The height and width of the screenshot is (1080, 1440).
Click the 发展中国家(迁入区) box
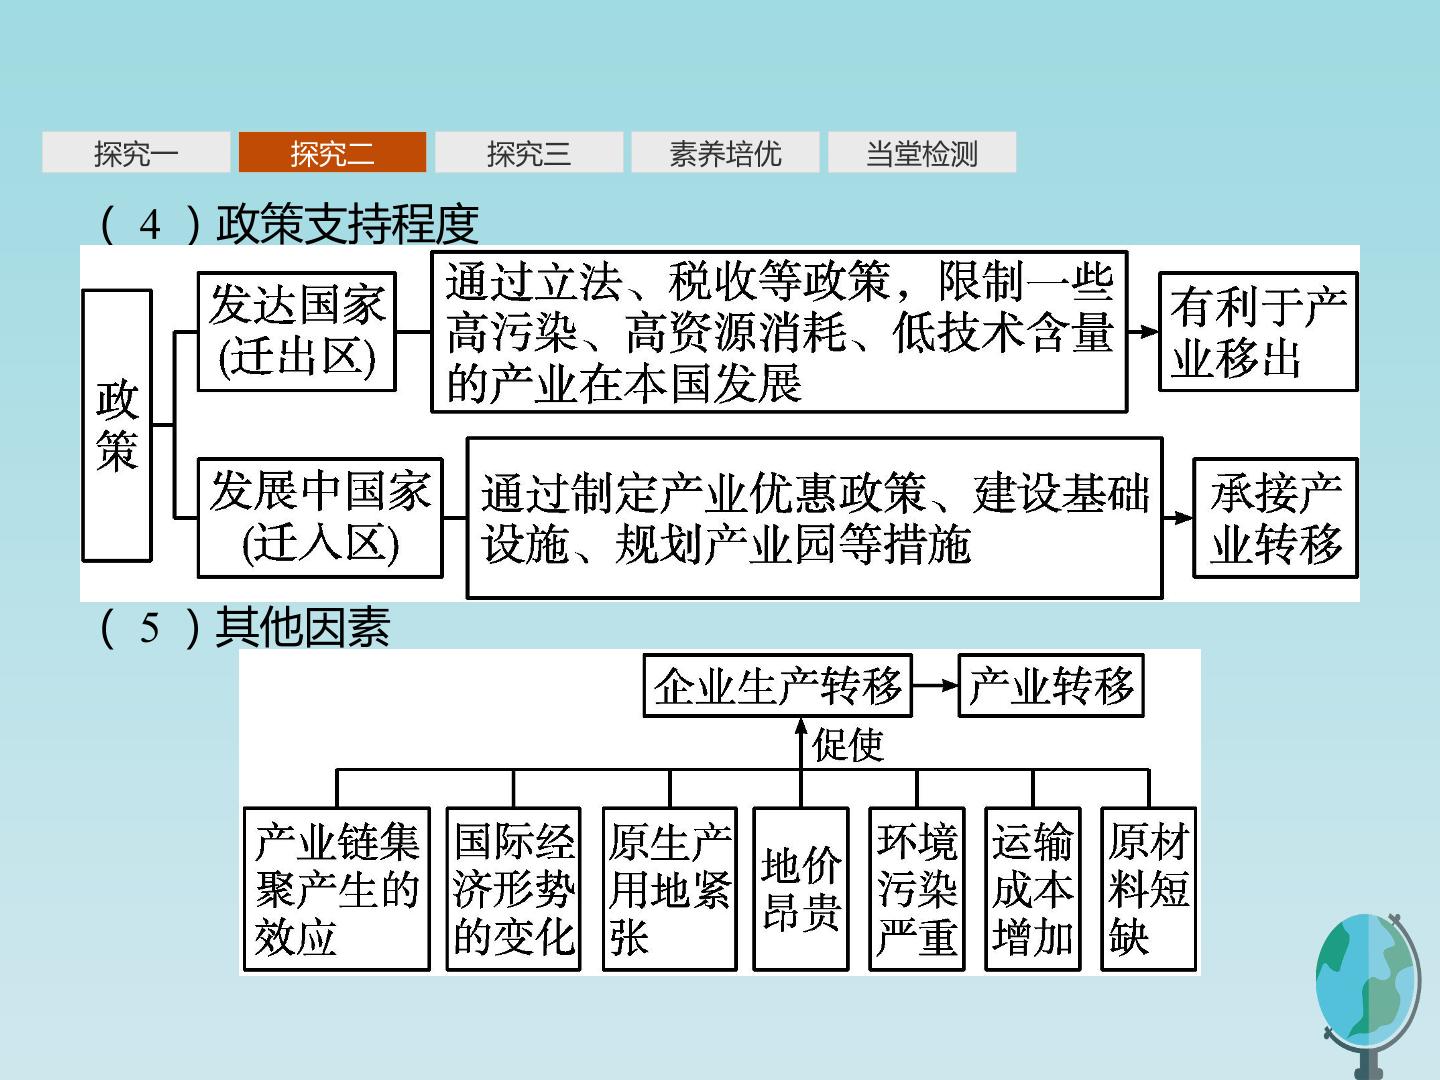tap(320, 517)
